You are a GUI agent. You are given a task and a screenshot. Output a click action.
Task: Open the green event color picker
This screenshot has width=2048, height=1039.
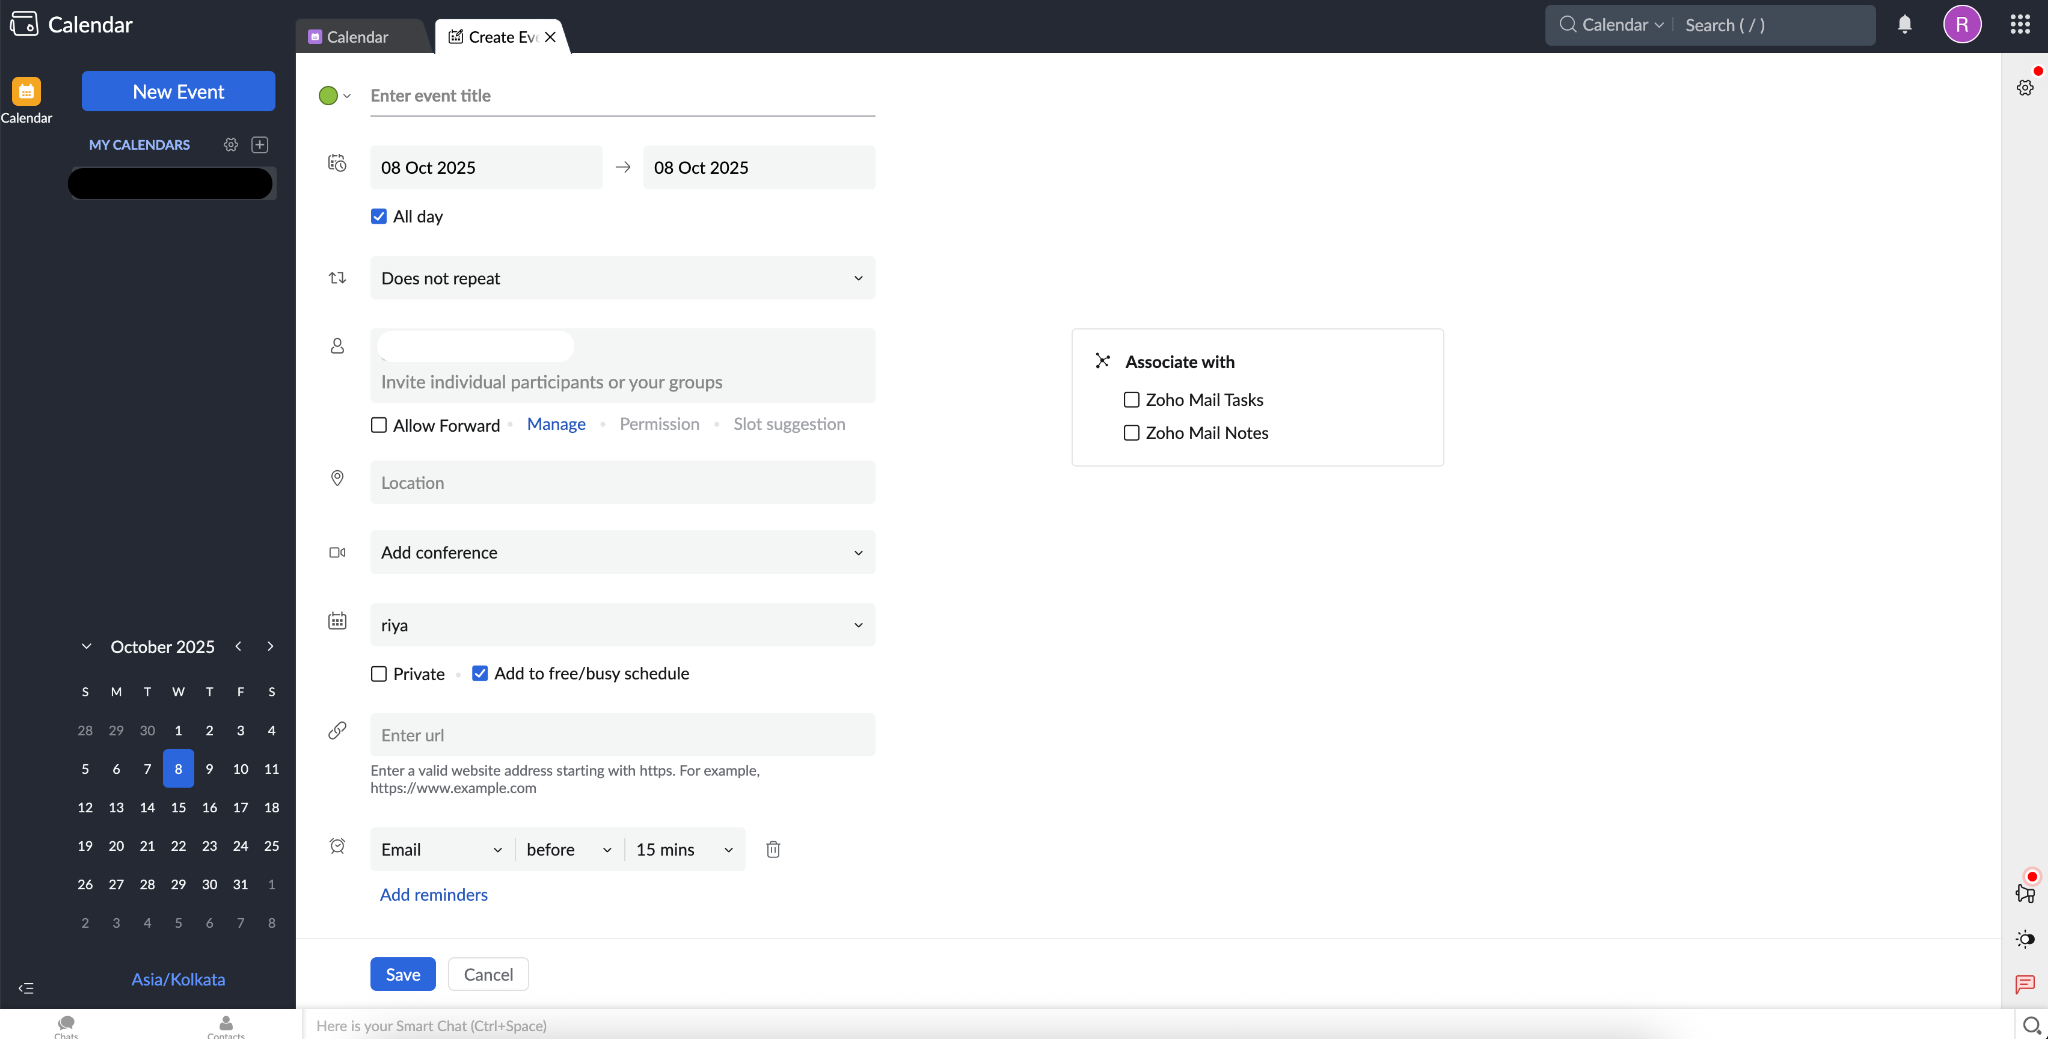click(x=333, y=95)
